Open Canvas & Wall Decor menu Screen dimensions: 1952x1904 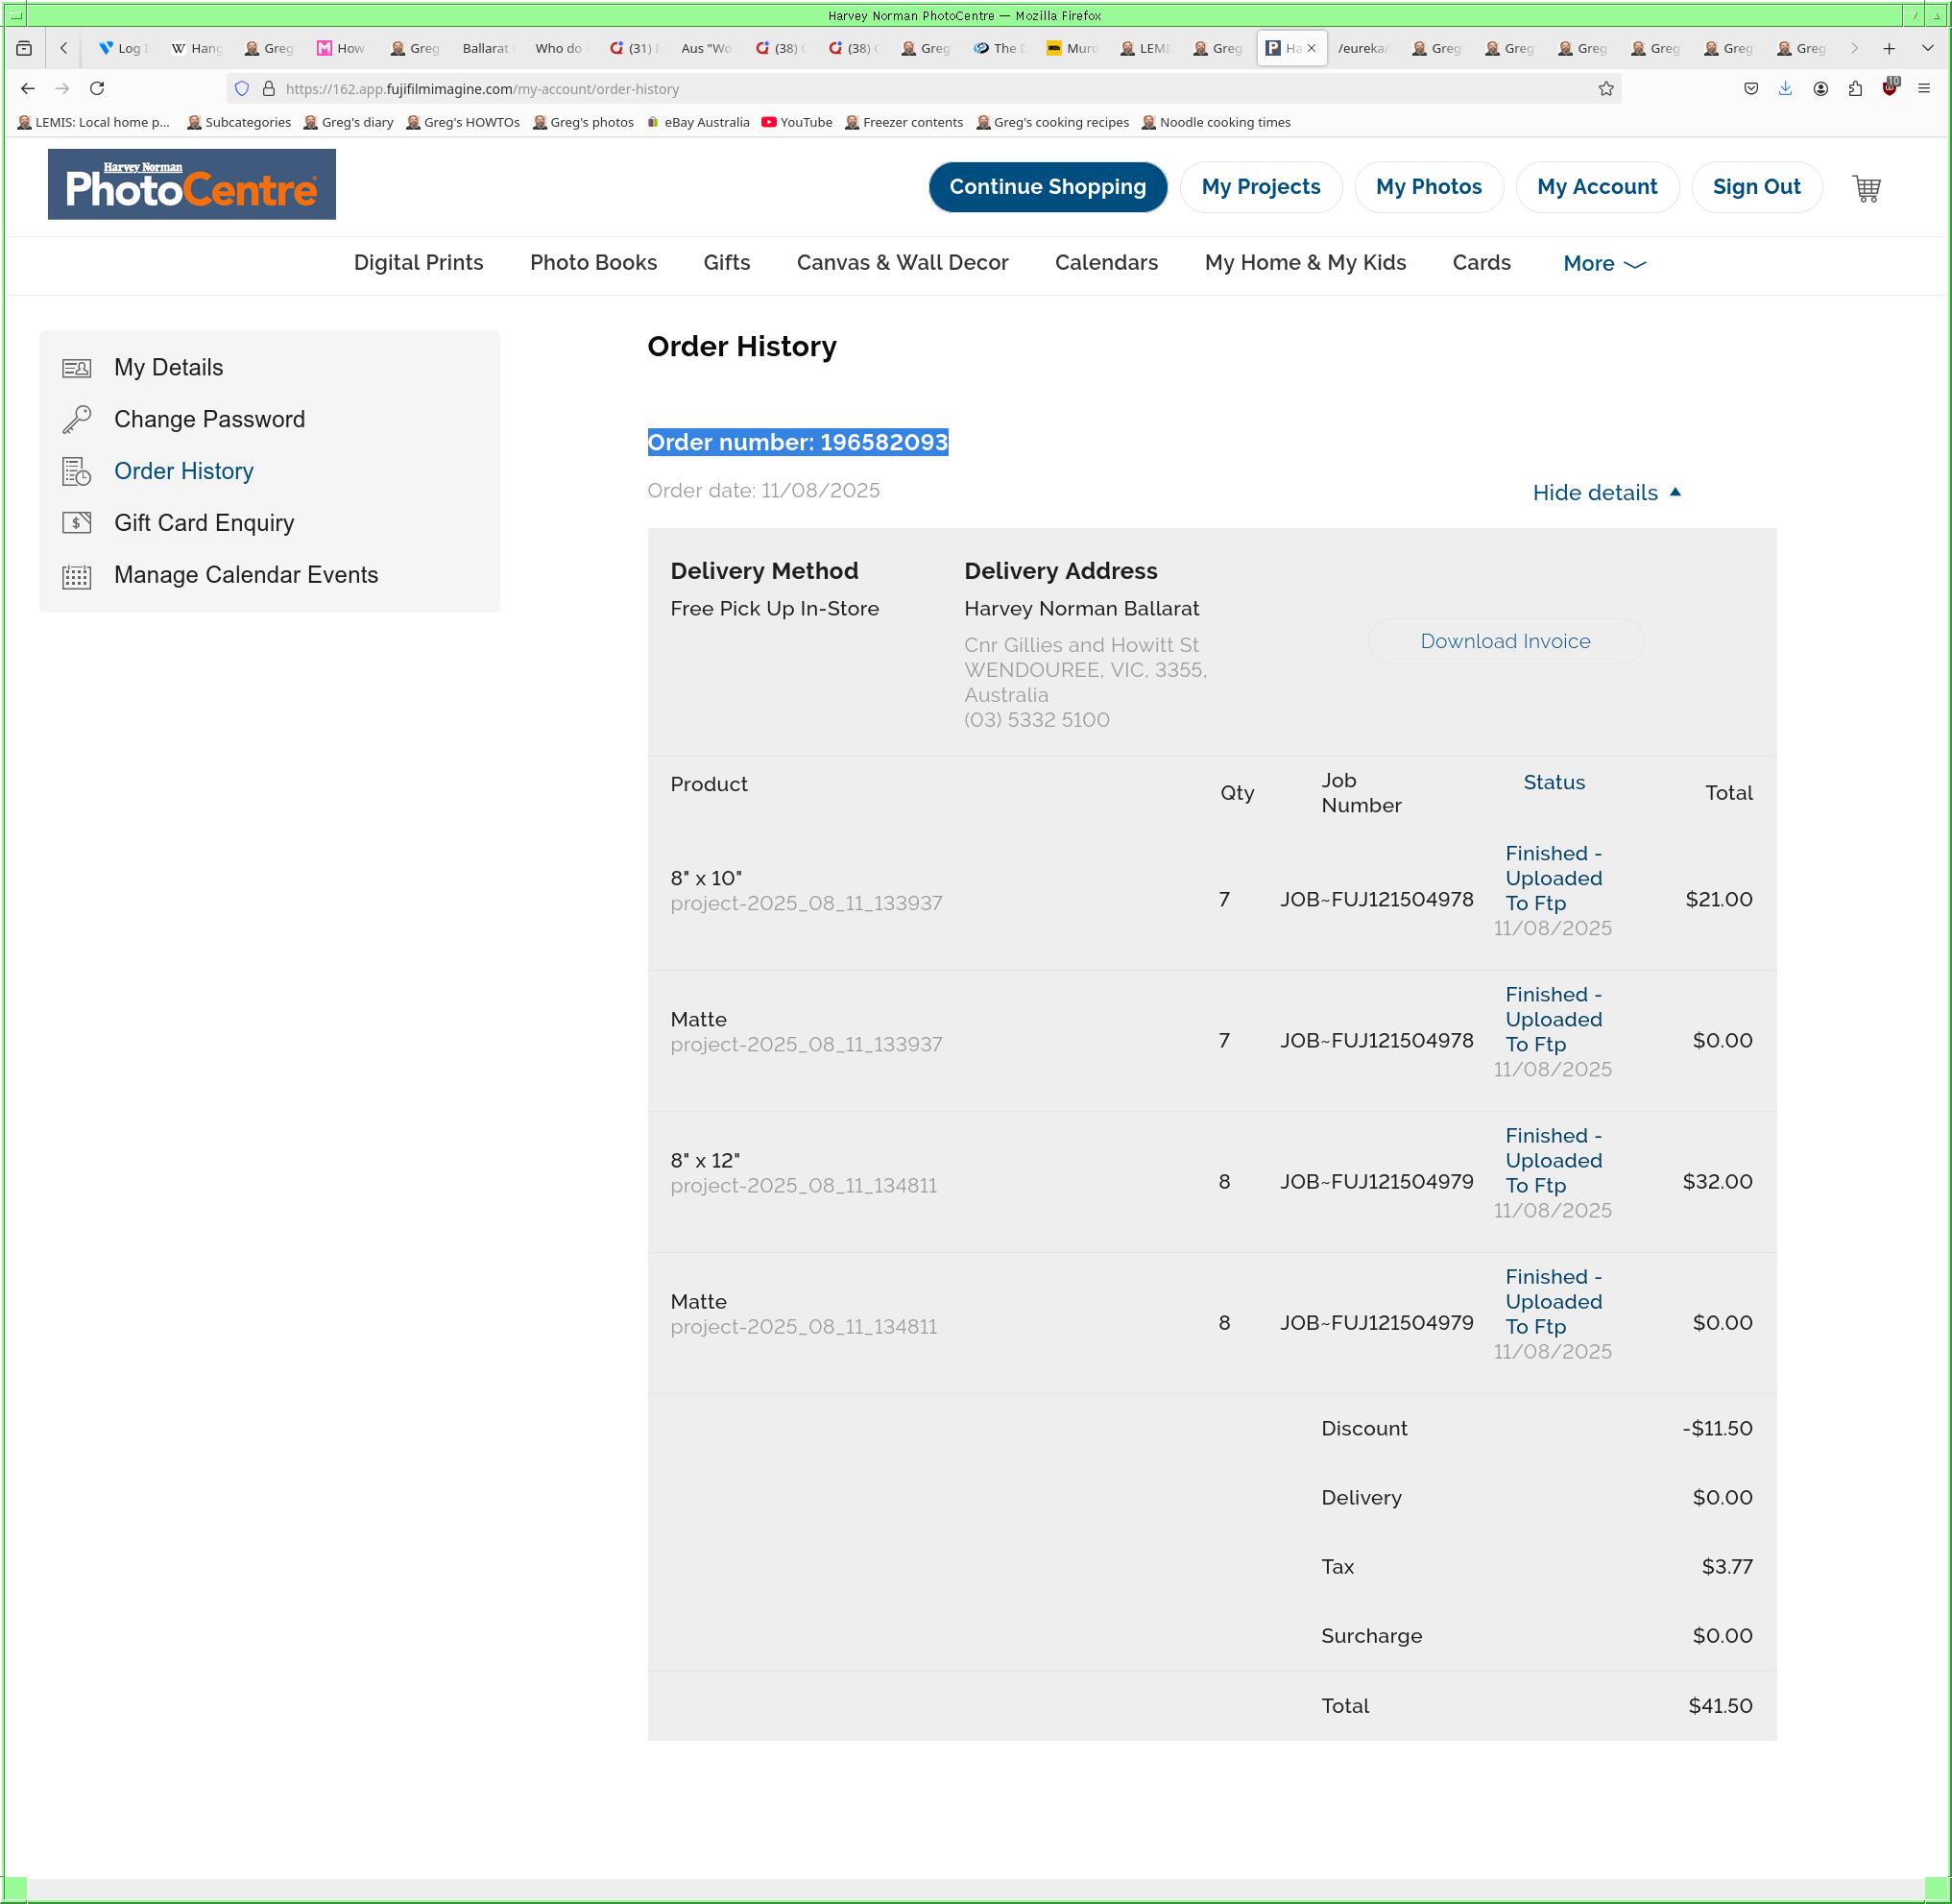coord(902,263)
